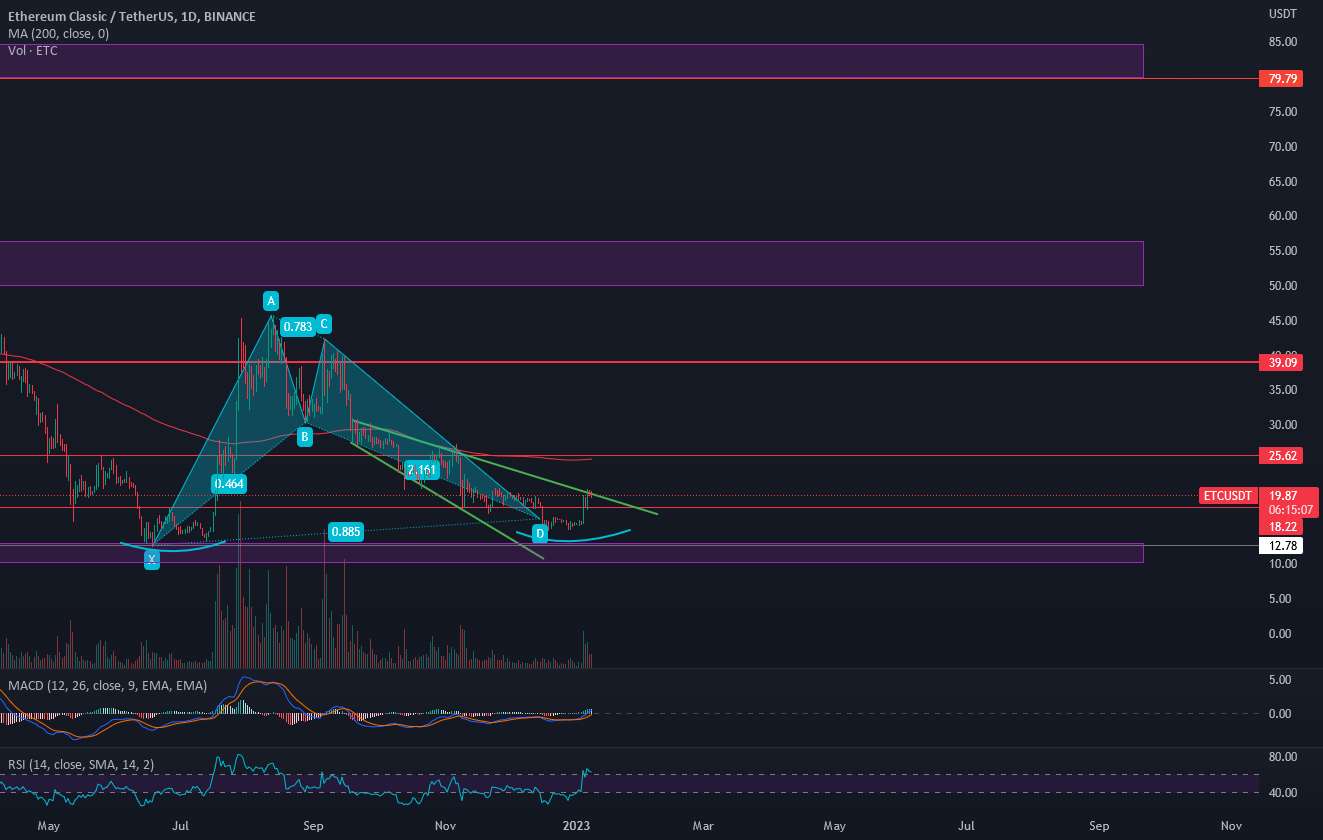Click the 65.00 price axis value
Viewport: 1323px width, 840px height.
coord(1283,182)
